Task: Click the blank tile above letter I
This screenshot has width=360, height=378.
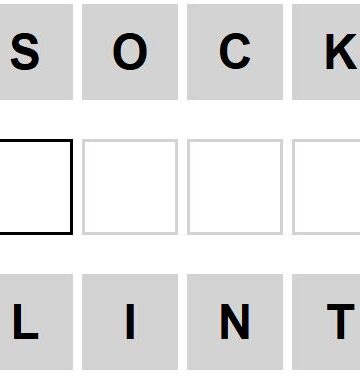Action: (x=130, y=187)
